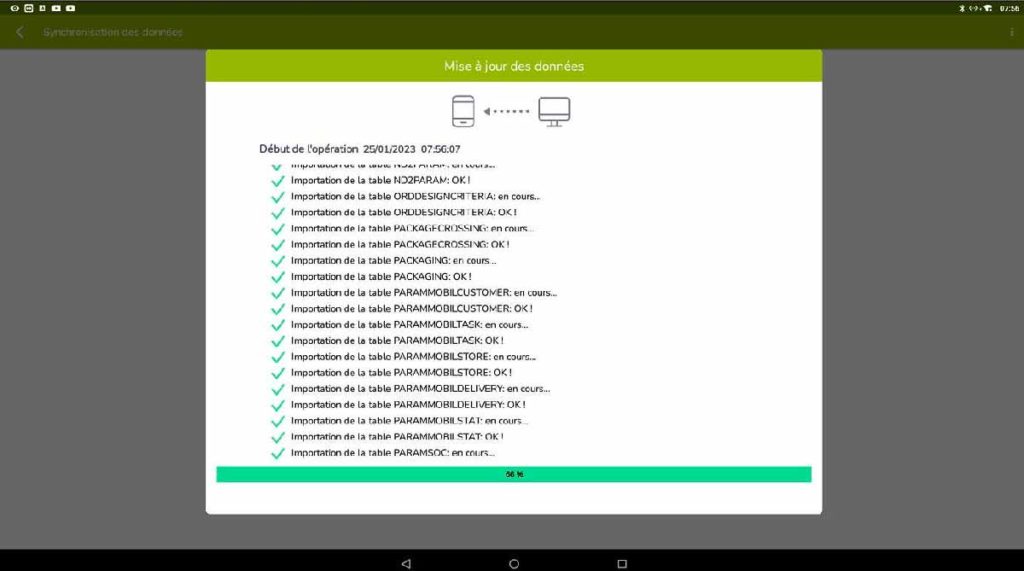Image resolution: width=1024 pixels, height=571 pixels.
Task: Click checkmark beside PARAMSOC: en cours
Action: [x=278, y=453]
